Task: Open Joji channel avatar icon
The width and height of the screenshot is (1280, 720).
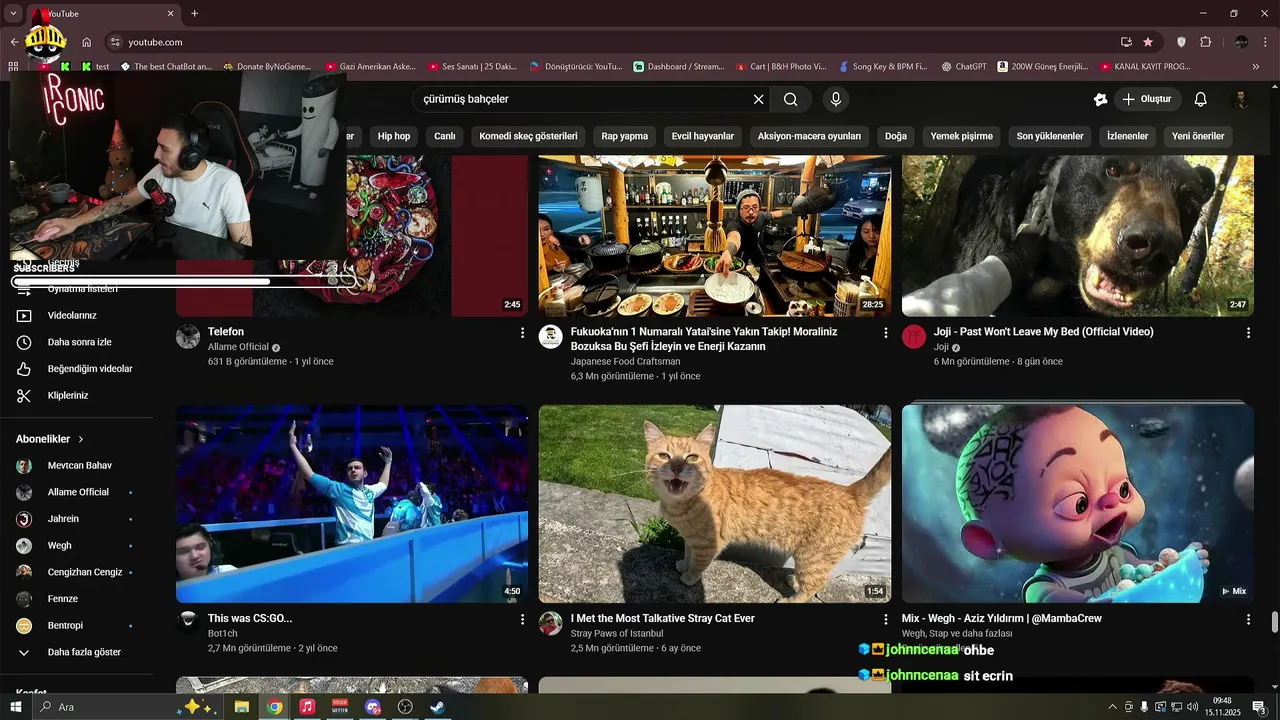Action: click(x=914, y=337)
